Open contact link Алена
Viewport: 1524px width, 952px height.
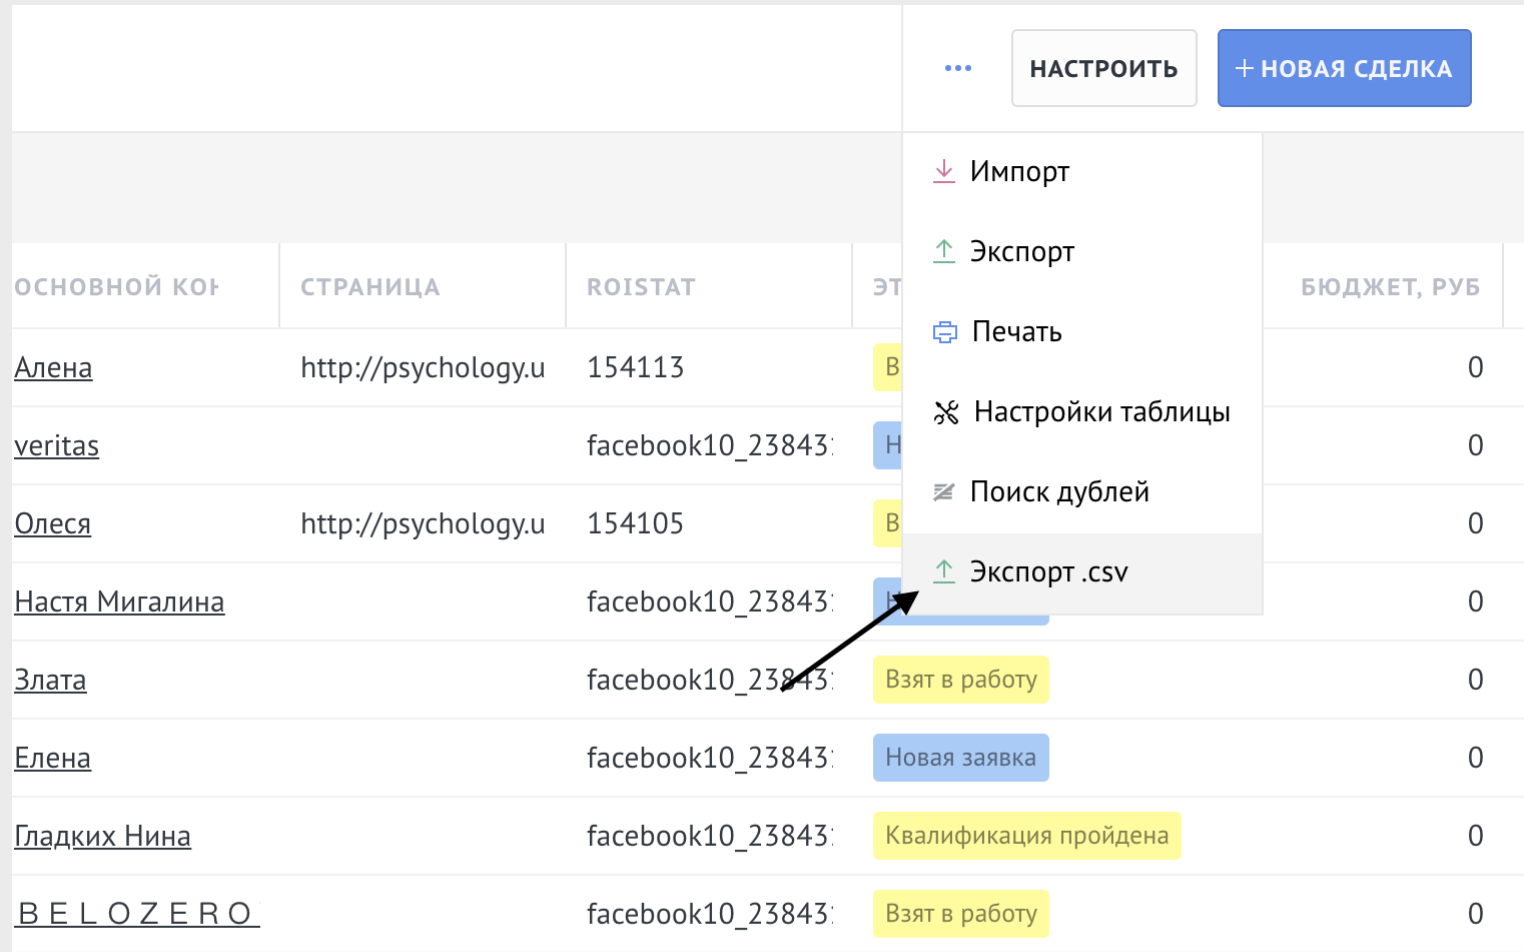(x=53, y=368)
